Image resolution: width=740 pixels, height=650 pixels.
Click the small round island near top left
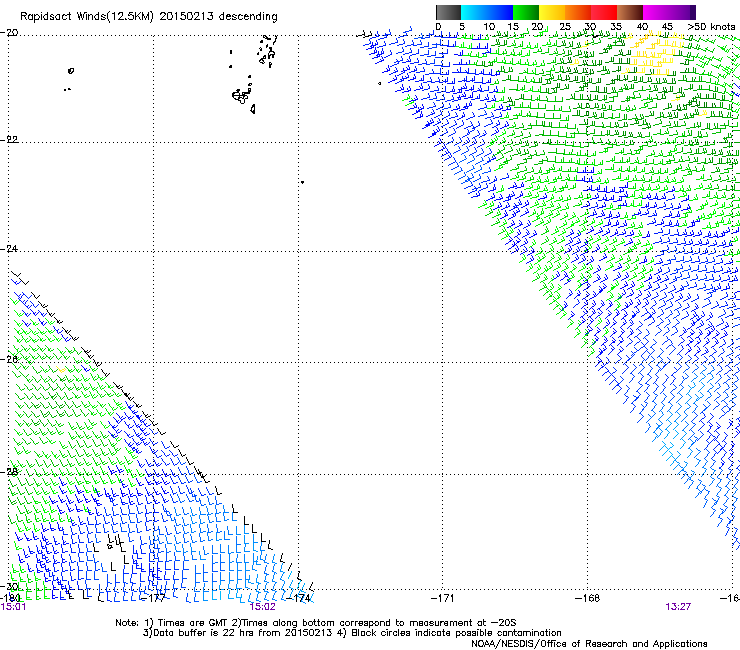(x=71, y=71)
